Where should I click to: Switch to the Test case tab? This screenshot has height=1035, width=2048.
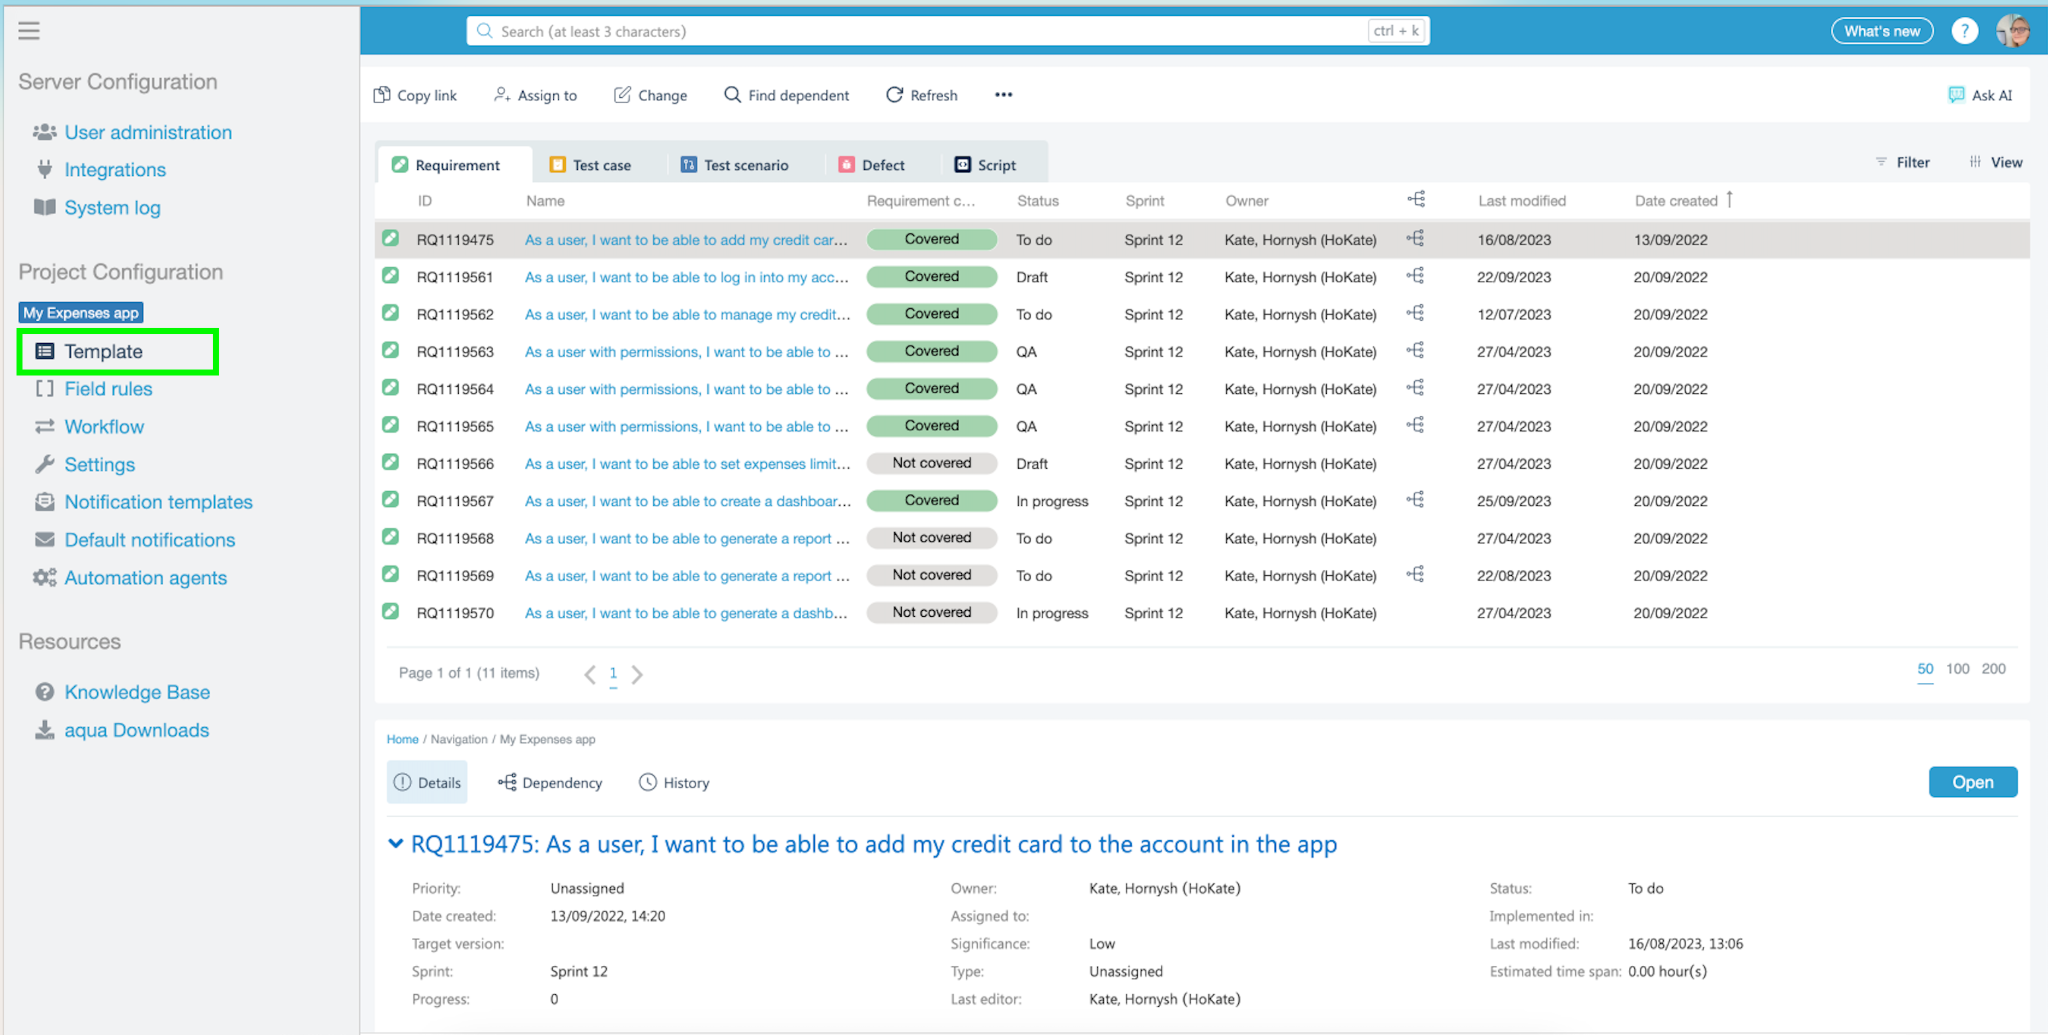[x=591, y=165]
